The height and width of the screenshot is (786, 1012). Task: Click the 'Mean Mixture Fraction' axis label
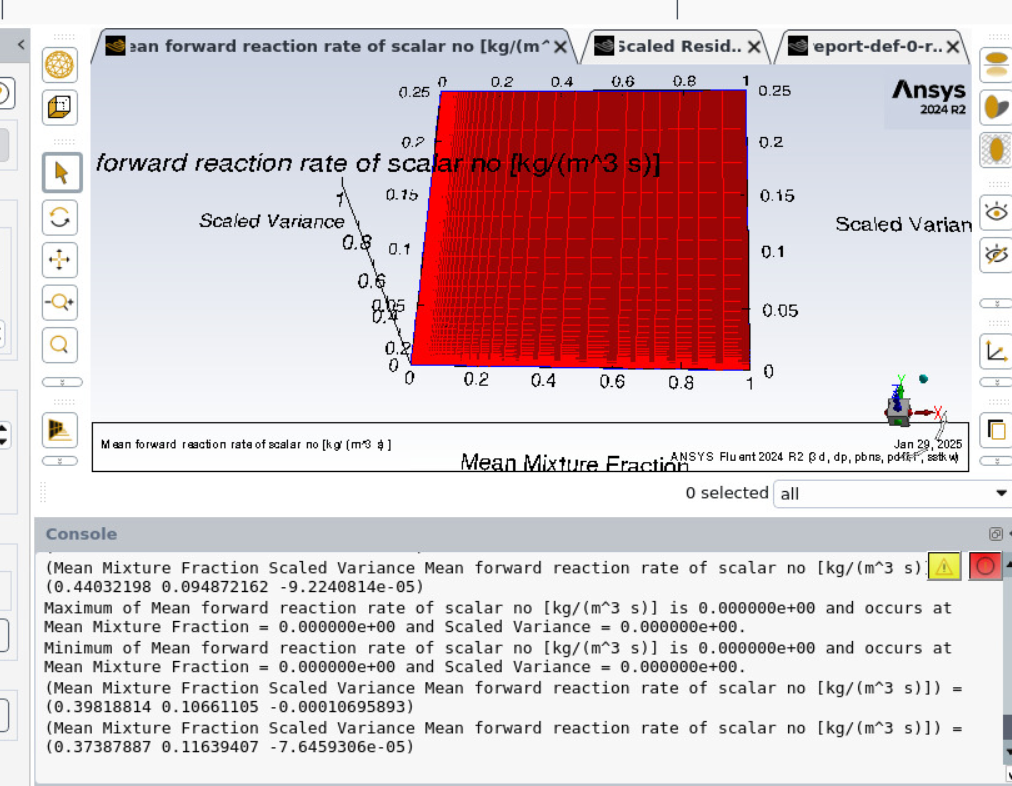574,463
